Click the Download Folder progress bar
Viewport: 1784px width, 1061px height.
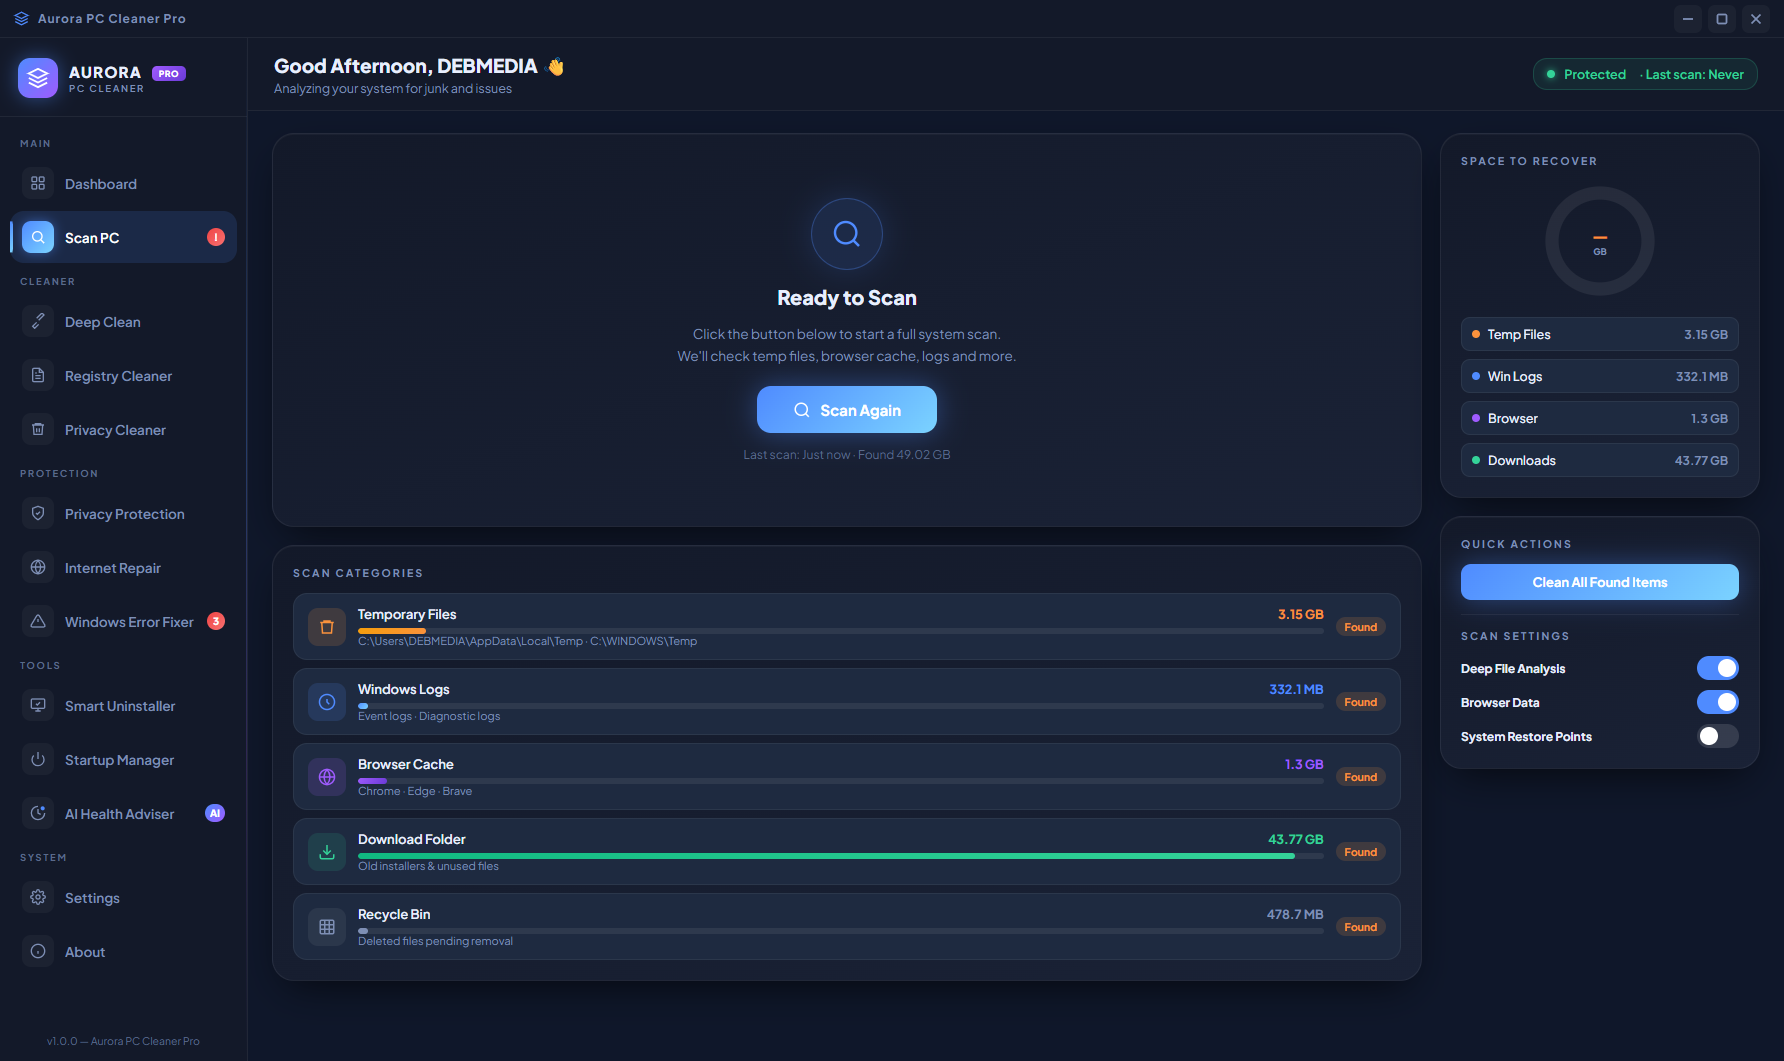[841, 856]
